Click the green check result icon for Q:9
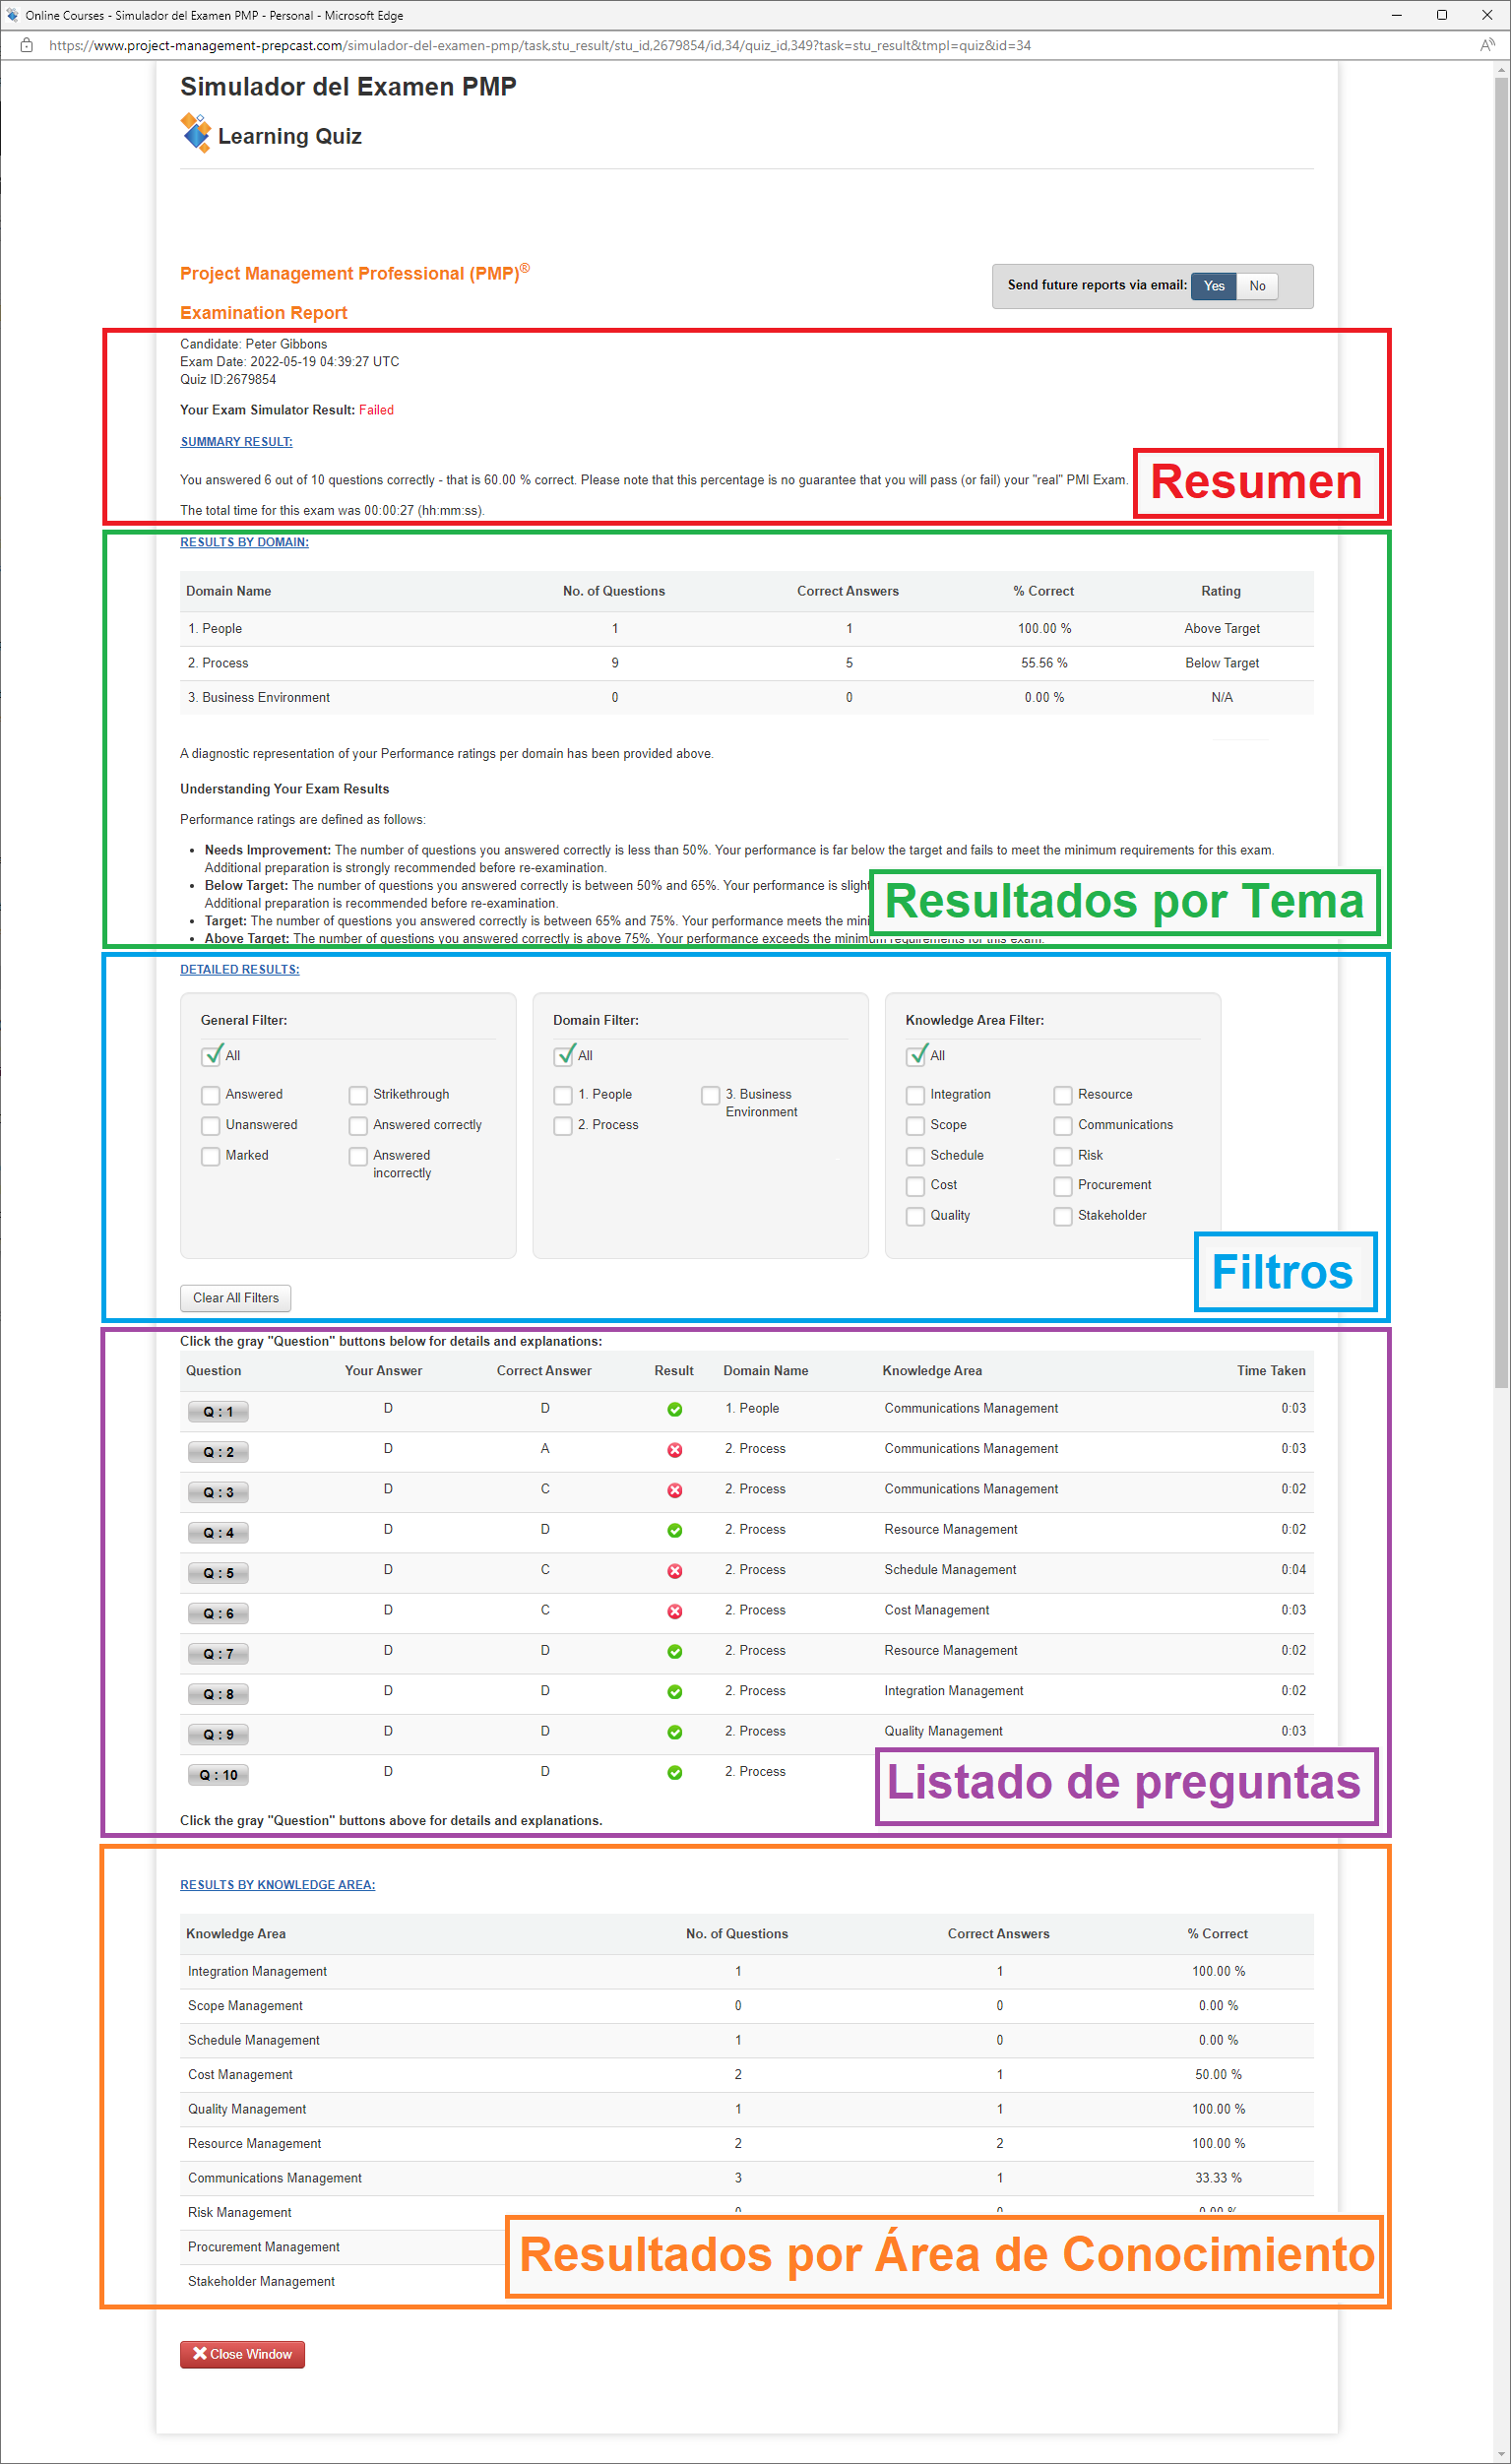 [x=675, y=1732]
